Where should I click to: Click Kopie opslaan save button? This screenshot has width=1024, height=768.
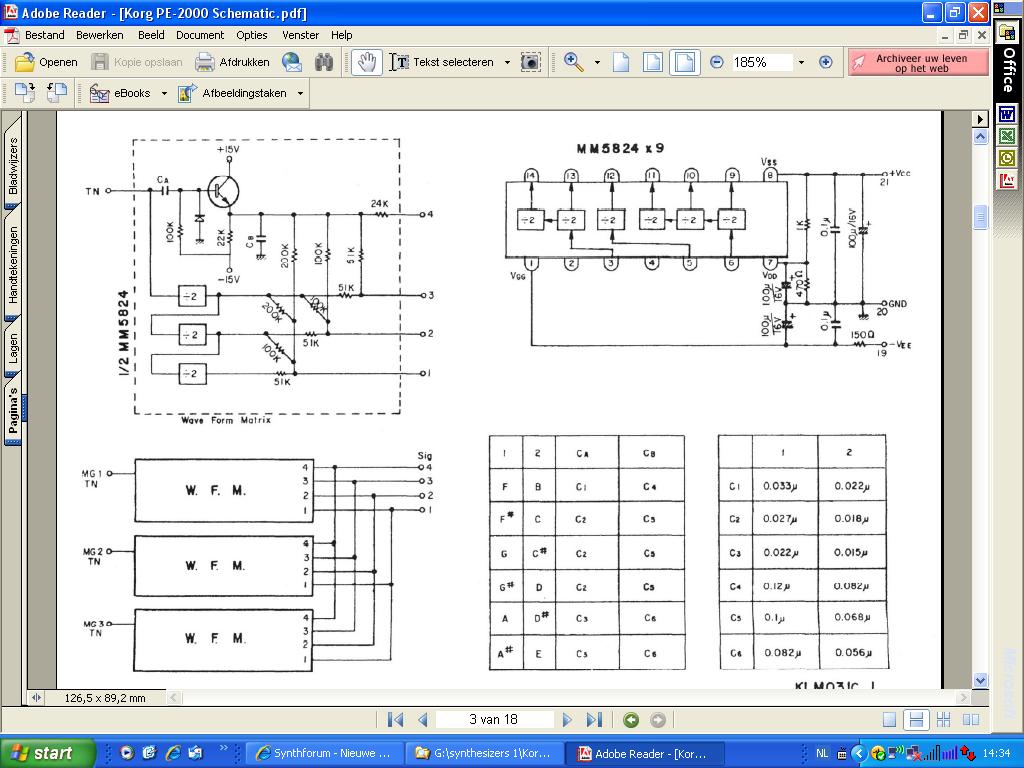[x=137, y=62]
